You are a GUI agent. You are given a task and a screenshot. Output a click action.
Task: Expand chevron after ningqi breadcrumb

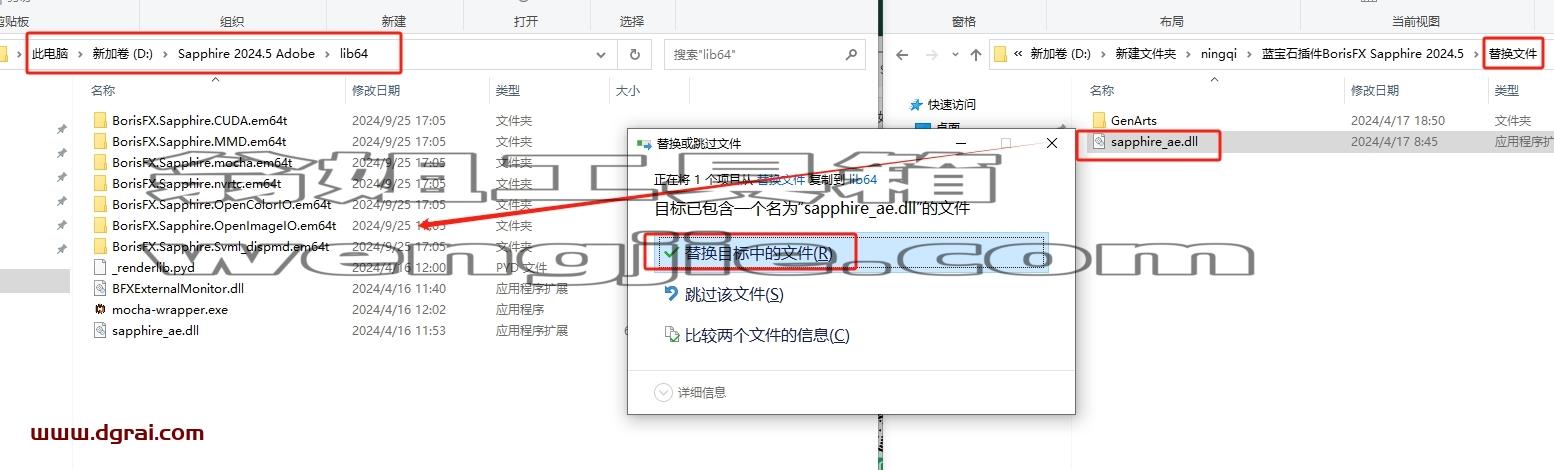1250,54
